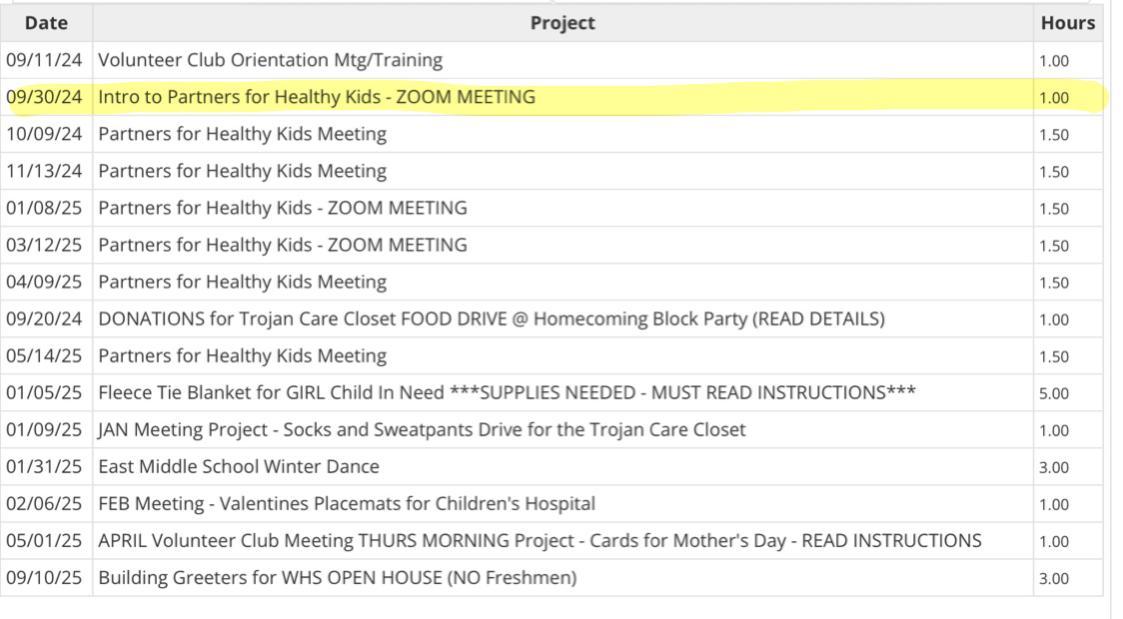Click the Date column header
The height and width of the screenshot is (619, 1123).
pyautogui.click(x=46, y=22)
